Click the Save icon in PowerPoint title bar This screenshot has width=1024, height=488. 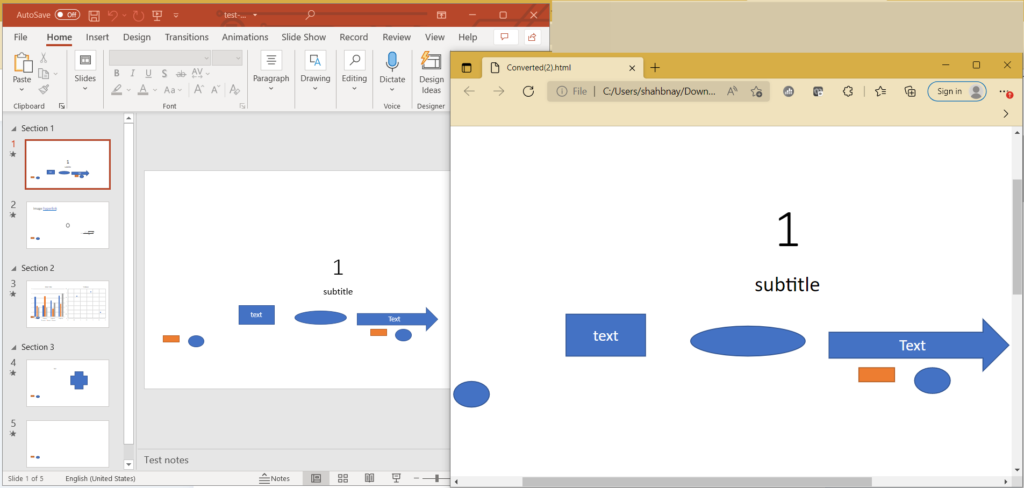coord(94,15)
